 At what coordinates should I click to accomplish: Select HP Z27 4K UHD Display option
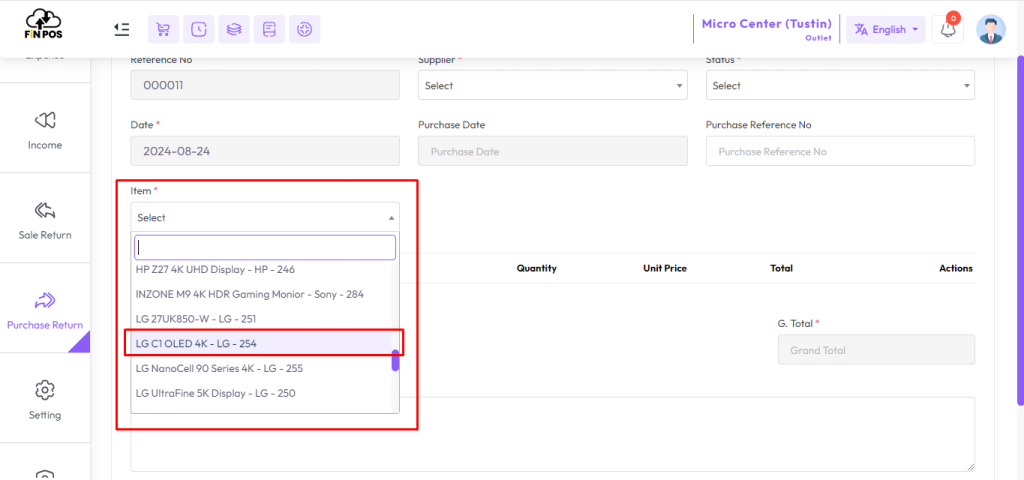[x=261, y=269]
